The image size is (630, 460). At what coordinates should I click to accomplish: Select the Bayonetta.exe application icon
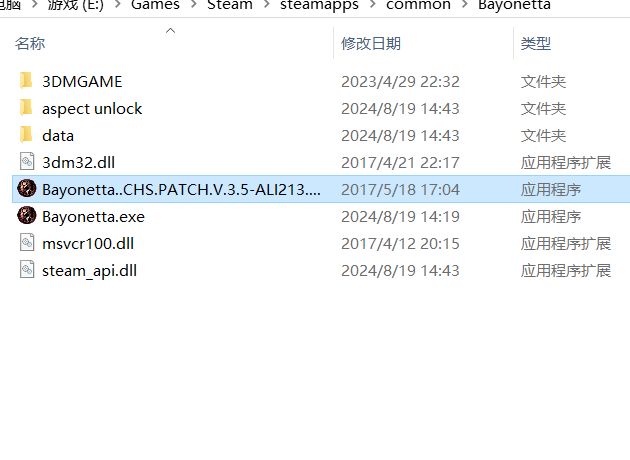pos(27,215)
